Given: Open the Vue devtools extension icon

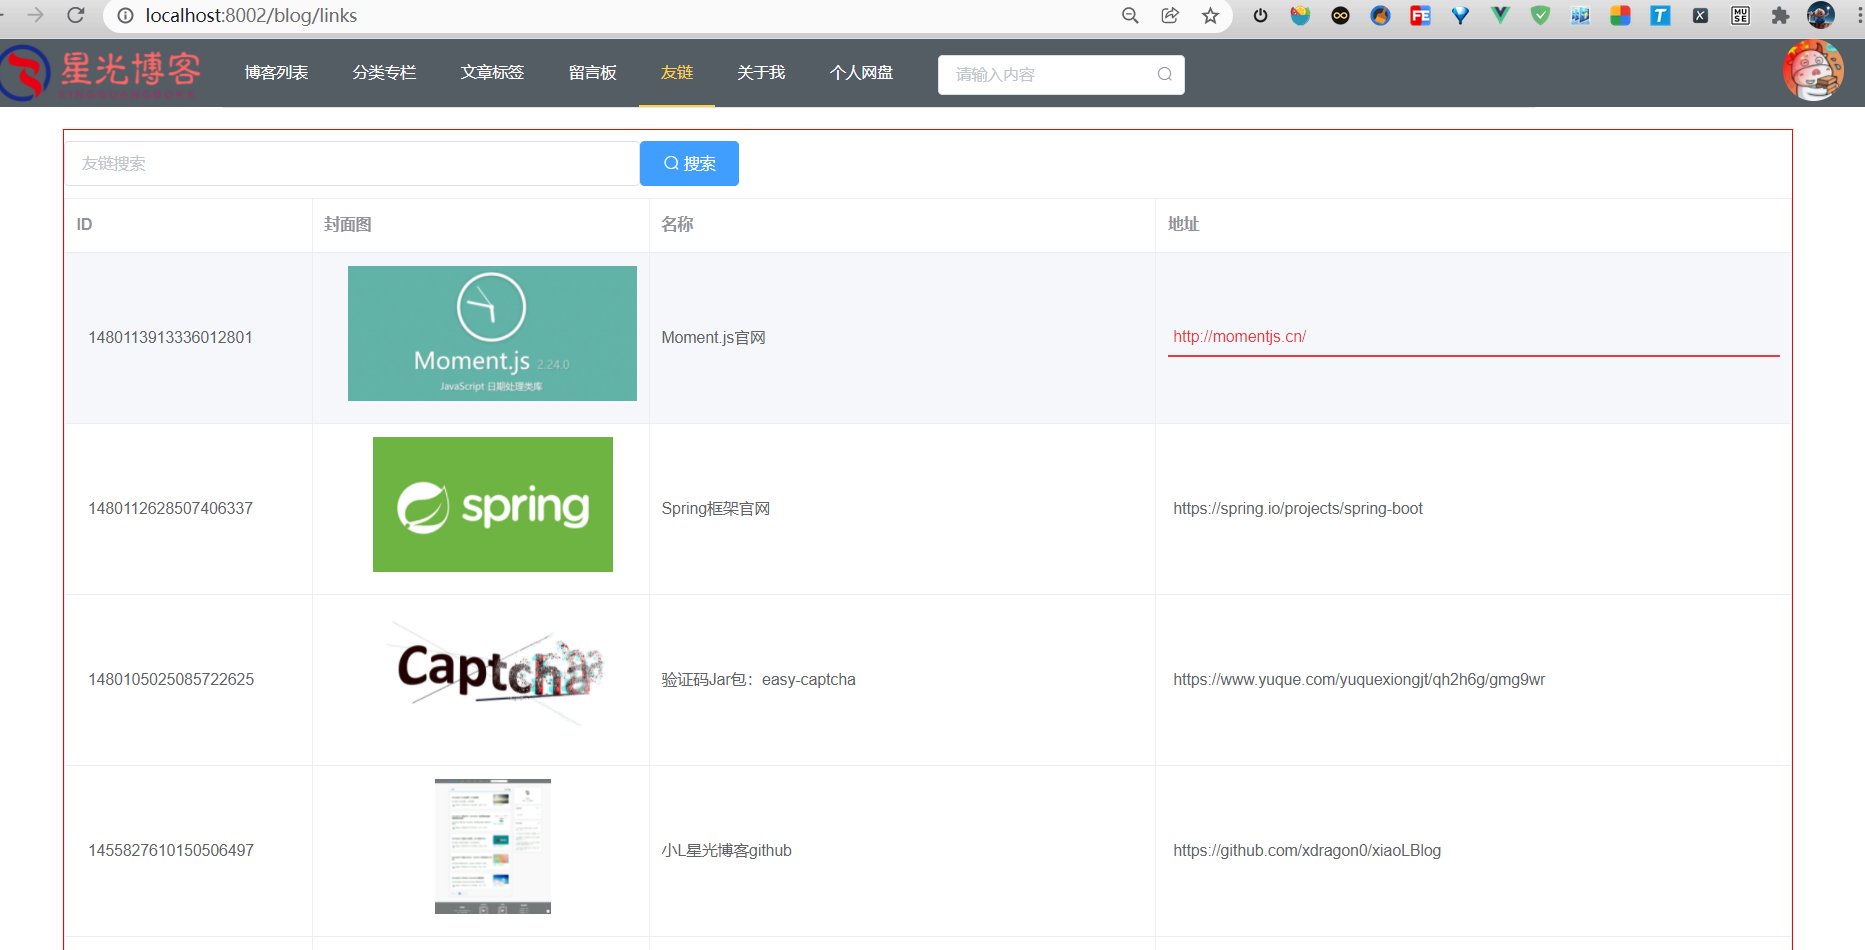Looking at the screenshot, I should 1500,15.
